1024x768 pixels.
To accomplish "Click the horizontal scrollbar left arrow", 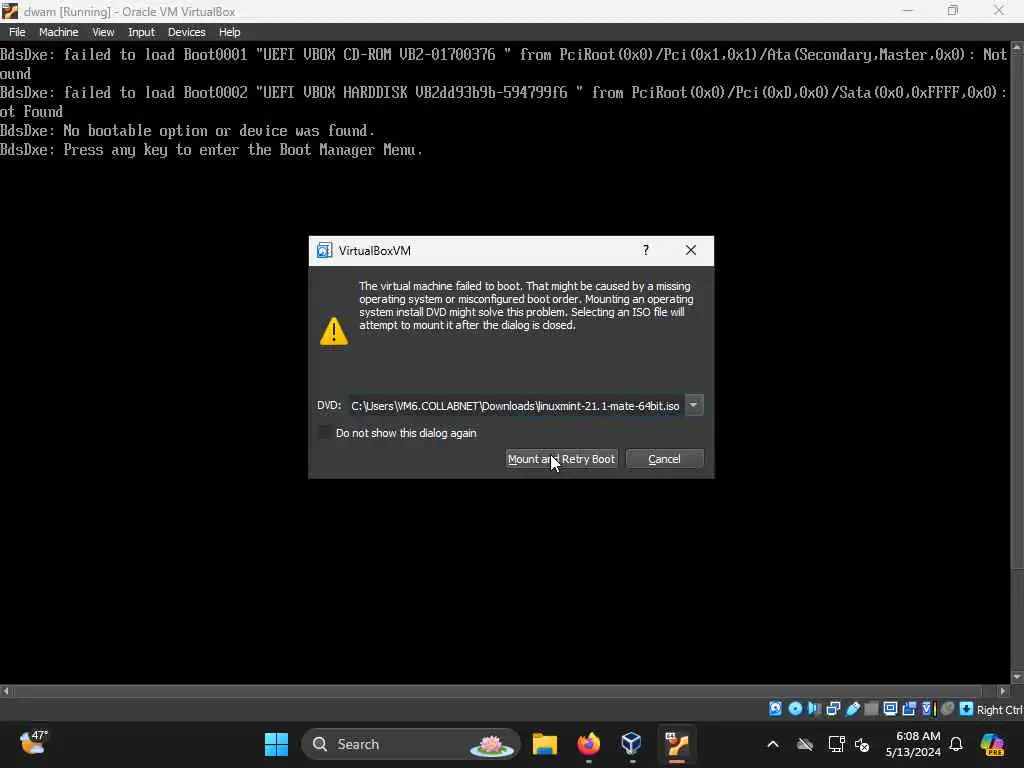I will tap(6, 690).
